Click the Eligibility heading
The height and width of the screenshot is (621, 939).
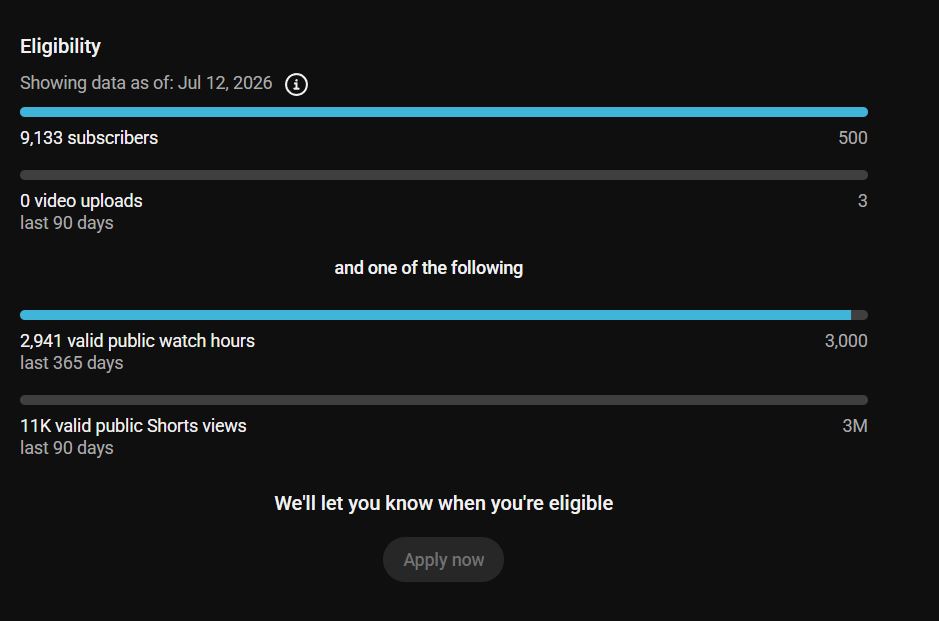point(60,46)
